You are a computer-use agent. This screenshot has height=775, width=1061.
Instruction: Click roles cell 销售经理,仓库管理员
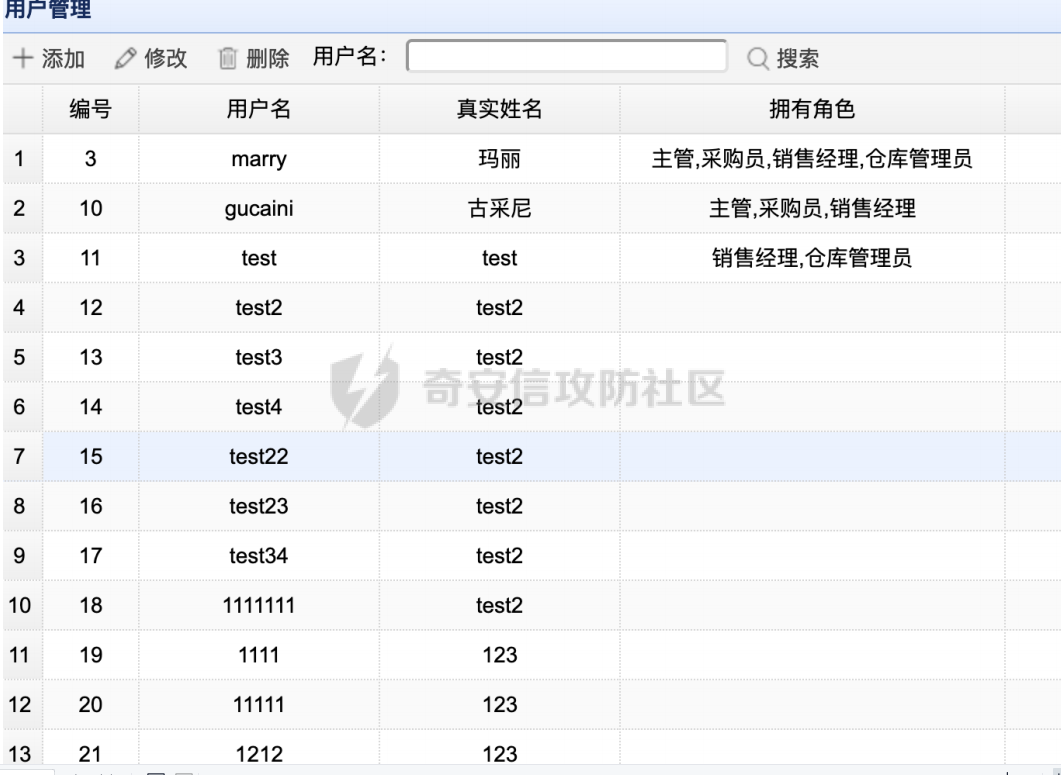812,258
